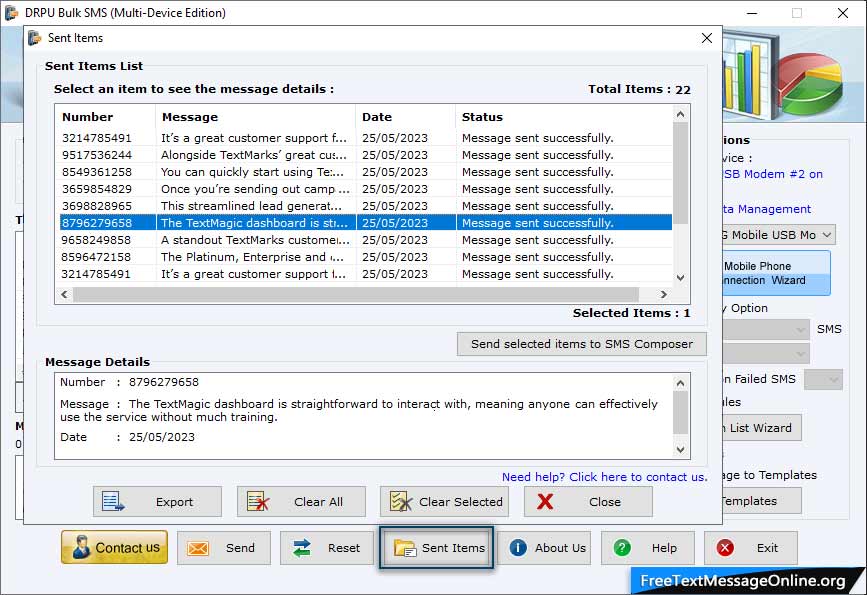Viewport: 867px width, 595px height.
Task: Click the Send button label
Action: [240, 548]
